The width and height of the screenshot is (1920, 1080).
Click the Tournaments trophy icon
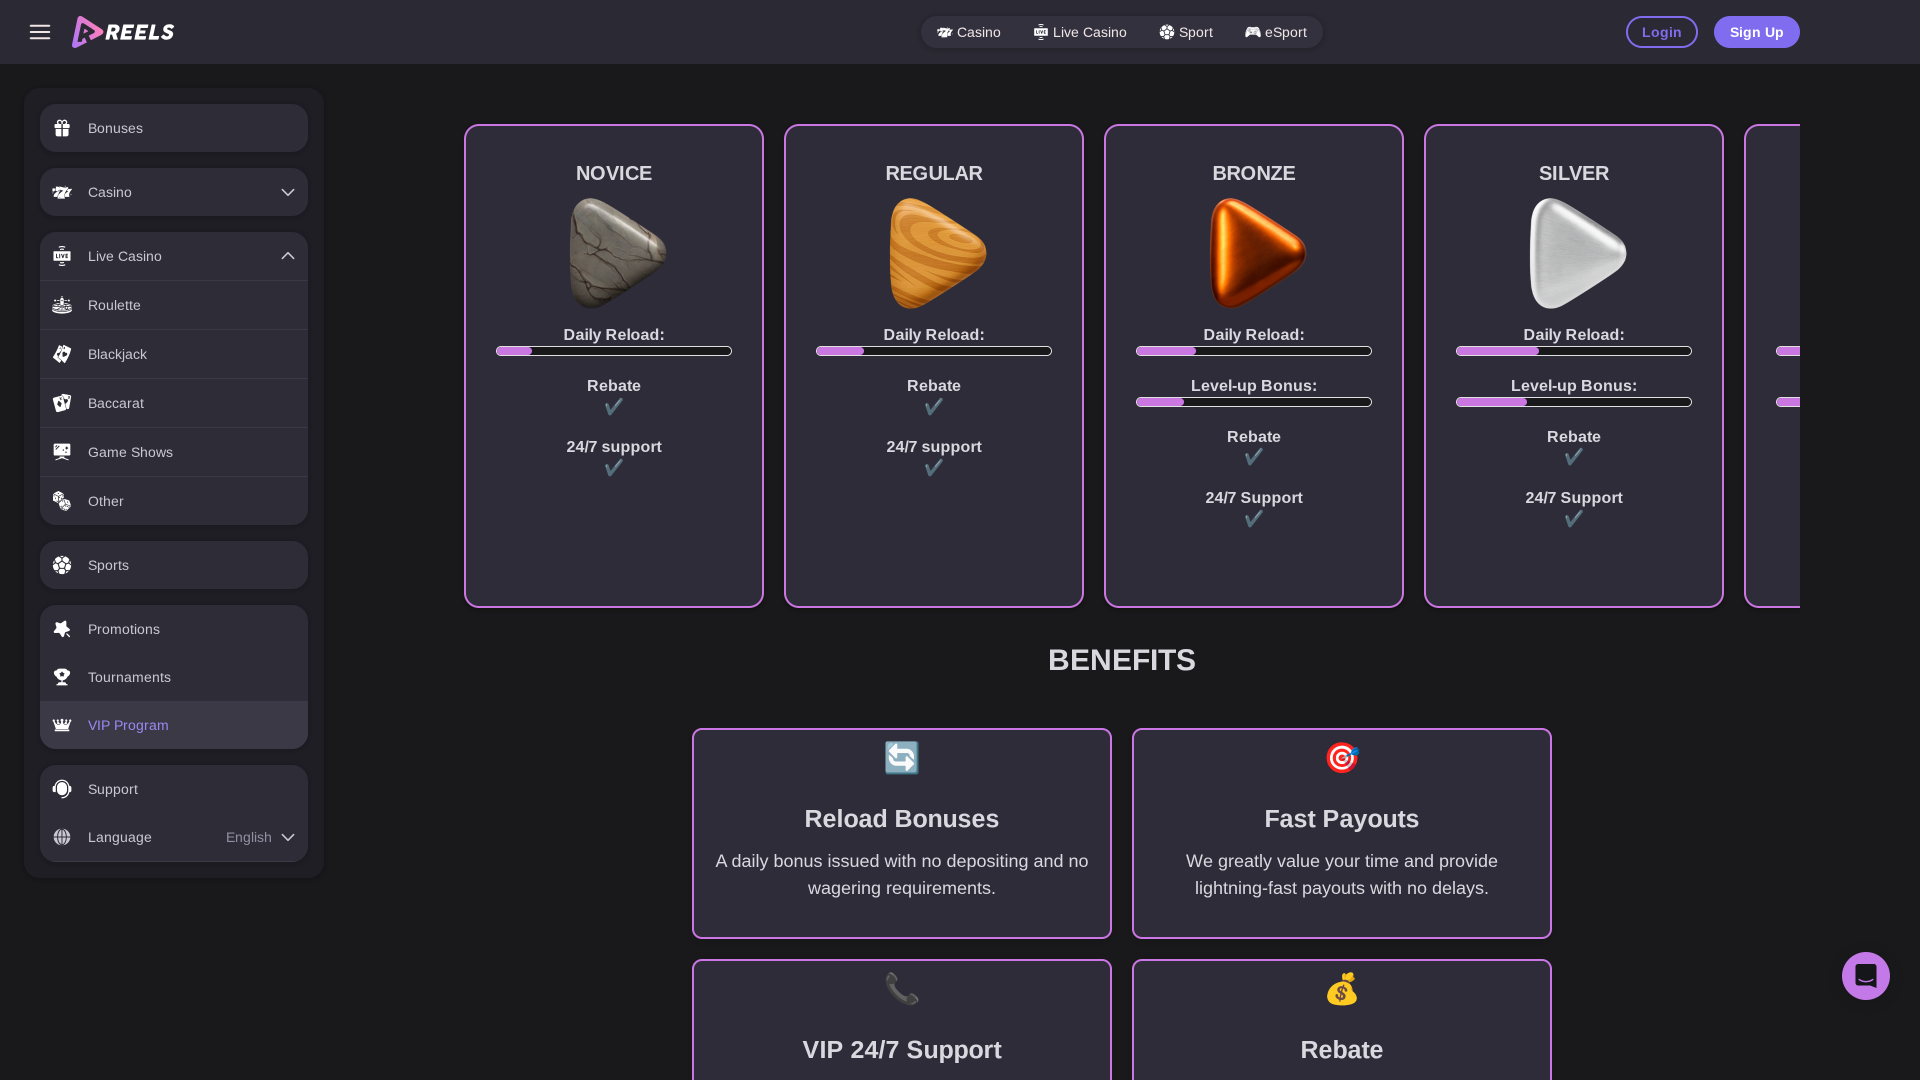pyautogui.click(x=61, y=677)
